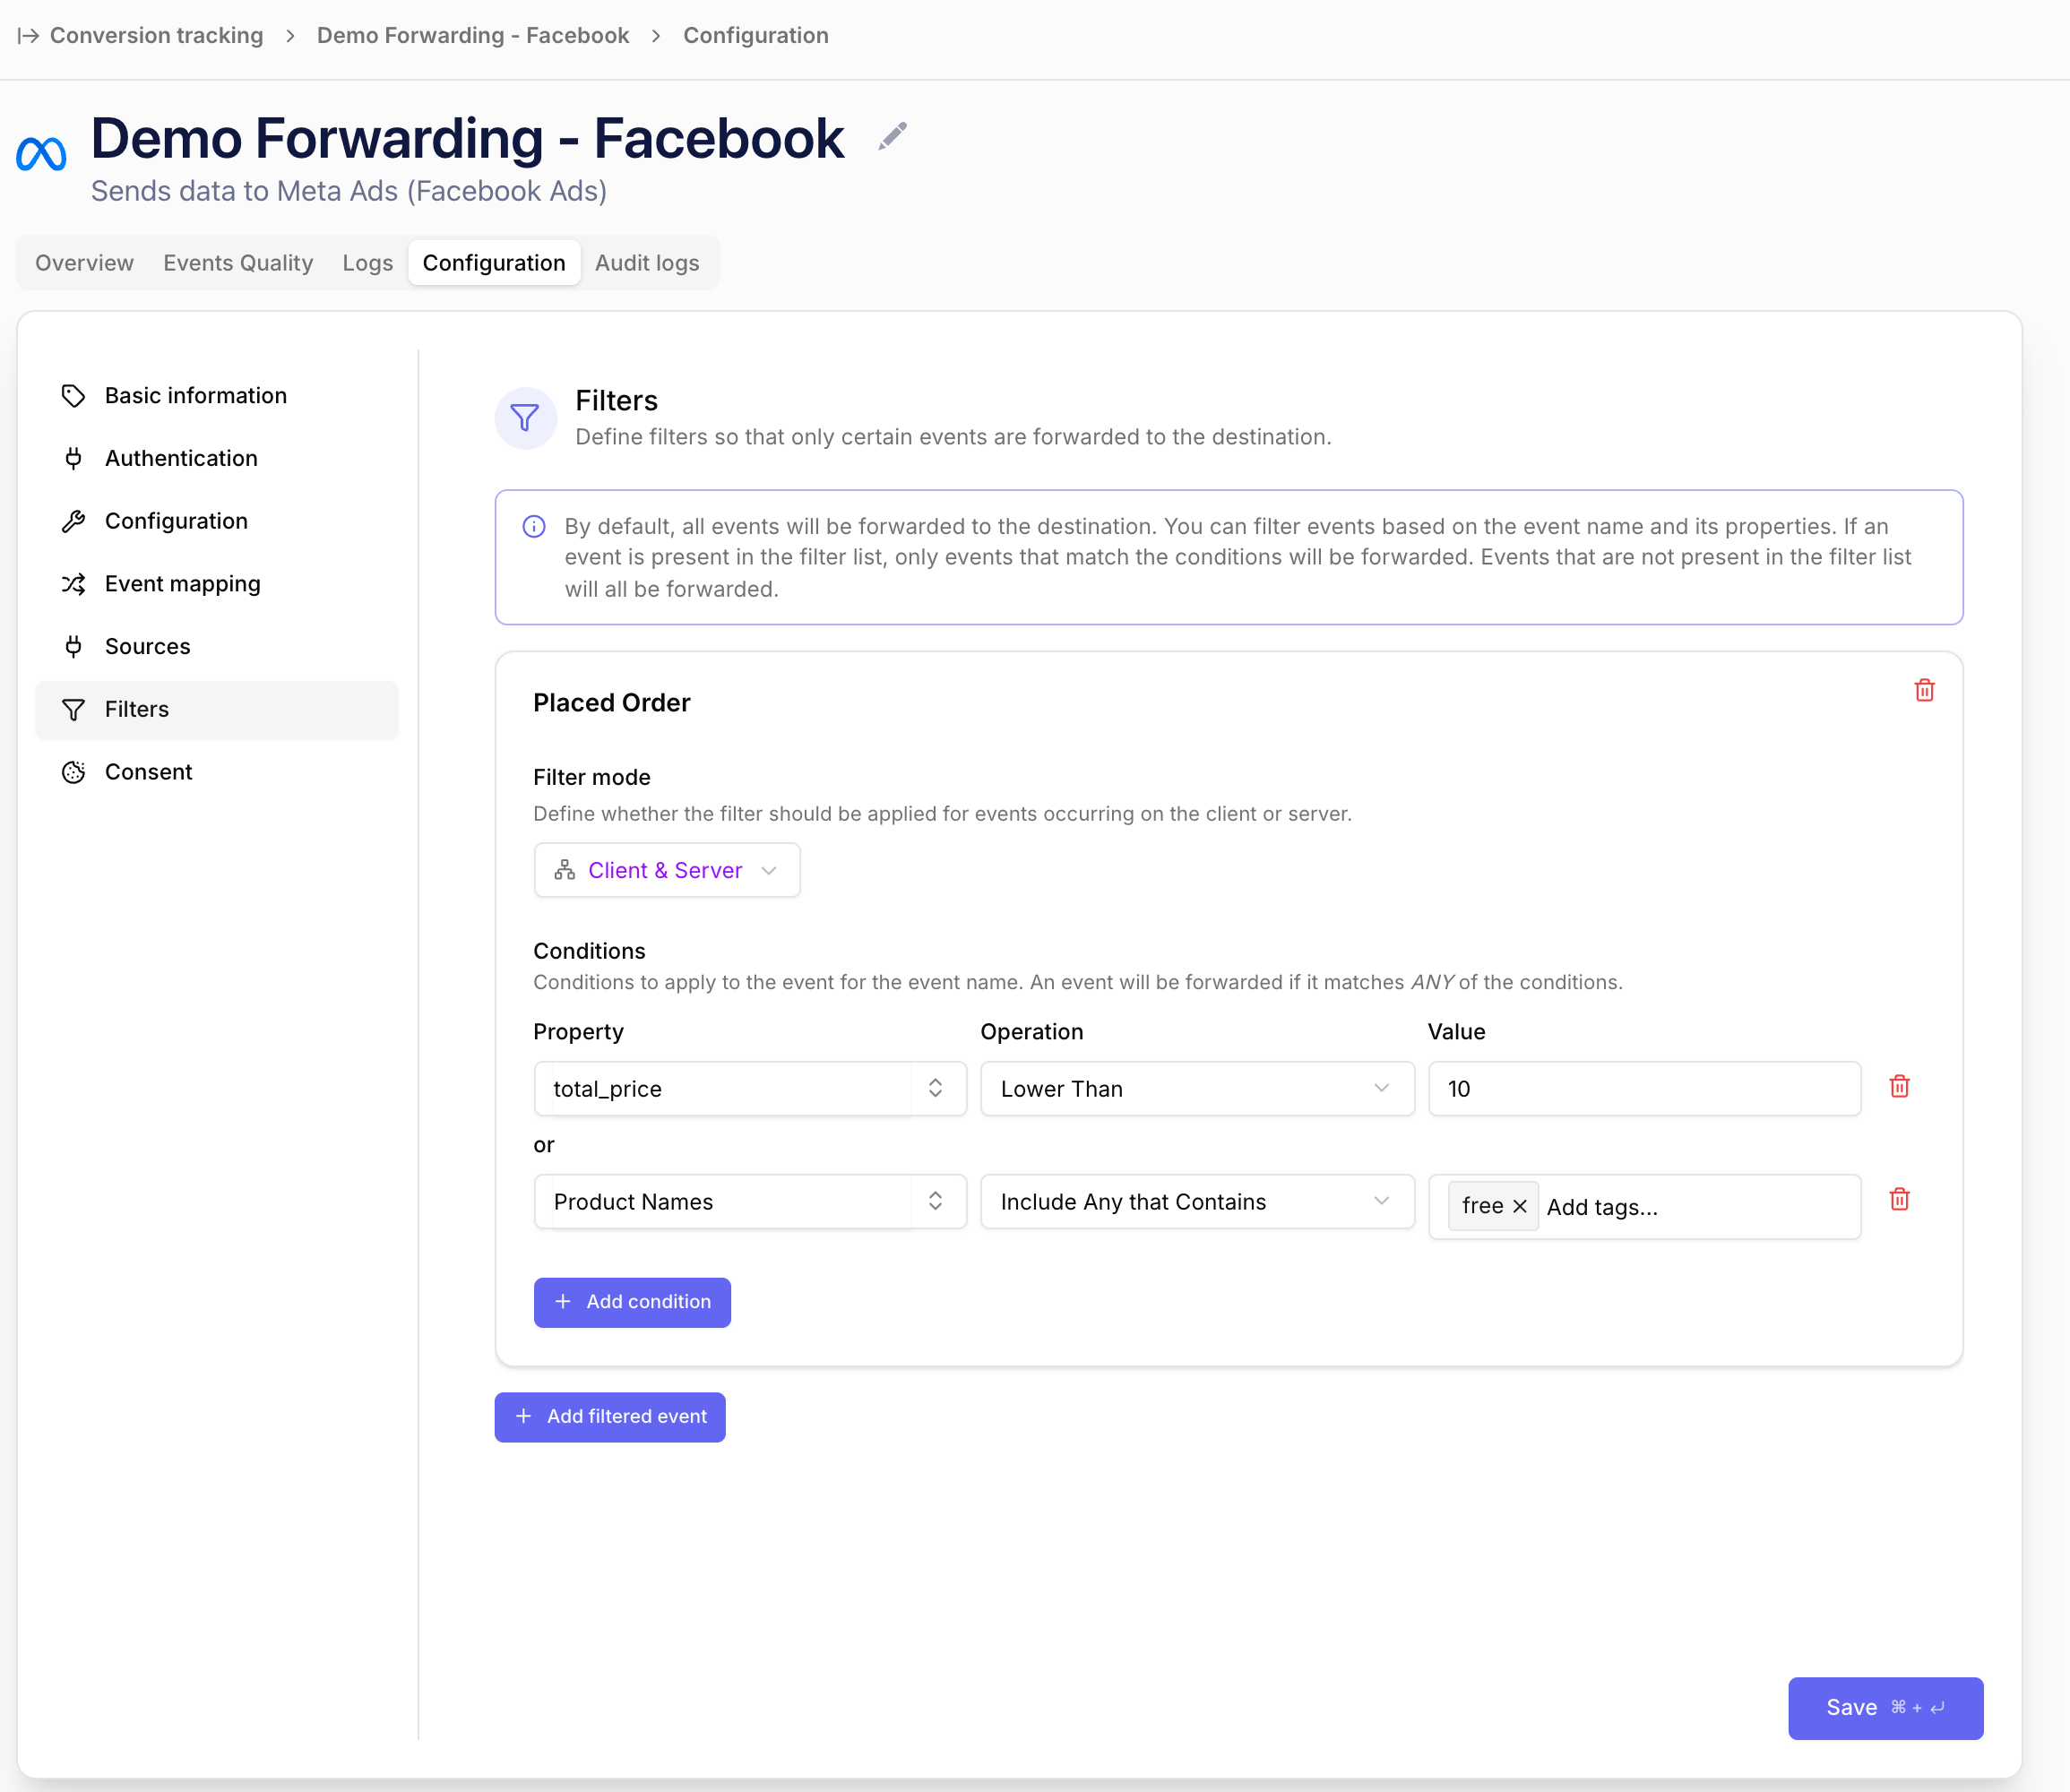Go to Demo Forwarding - Facebook breadcrumb
This screenshot has width=2070, height=1792.
pyautogui.click(x=473, y=36)
